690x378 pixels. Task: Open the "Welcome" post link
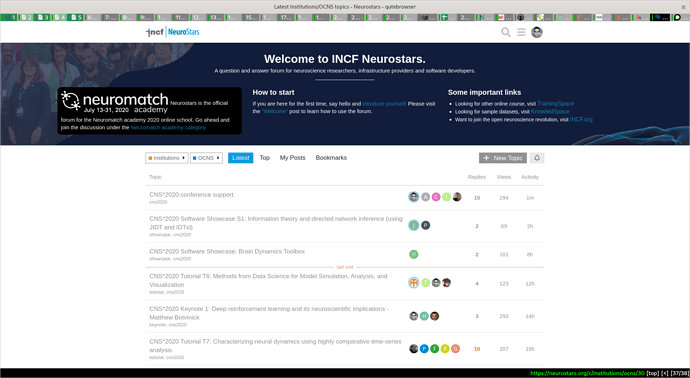pyautogui.click(x=275, y=111)
